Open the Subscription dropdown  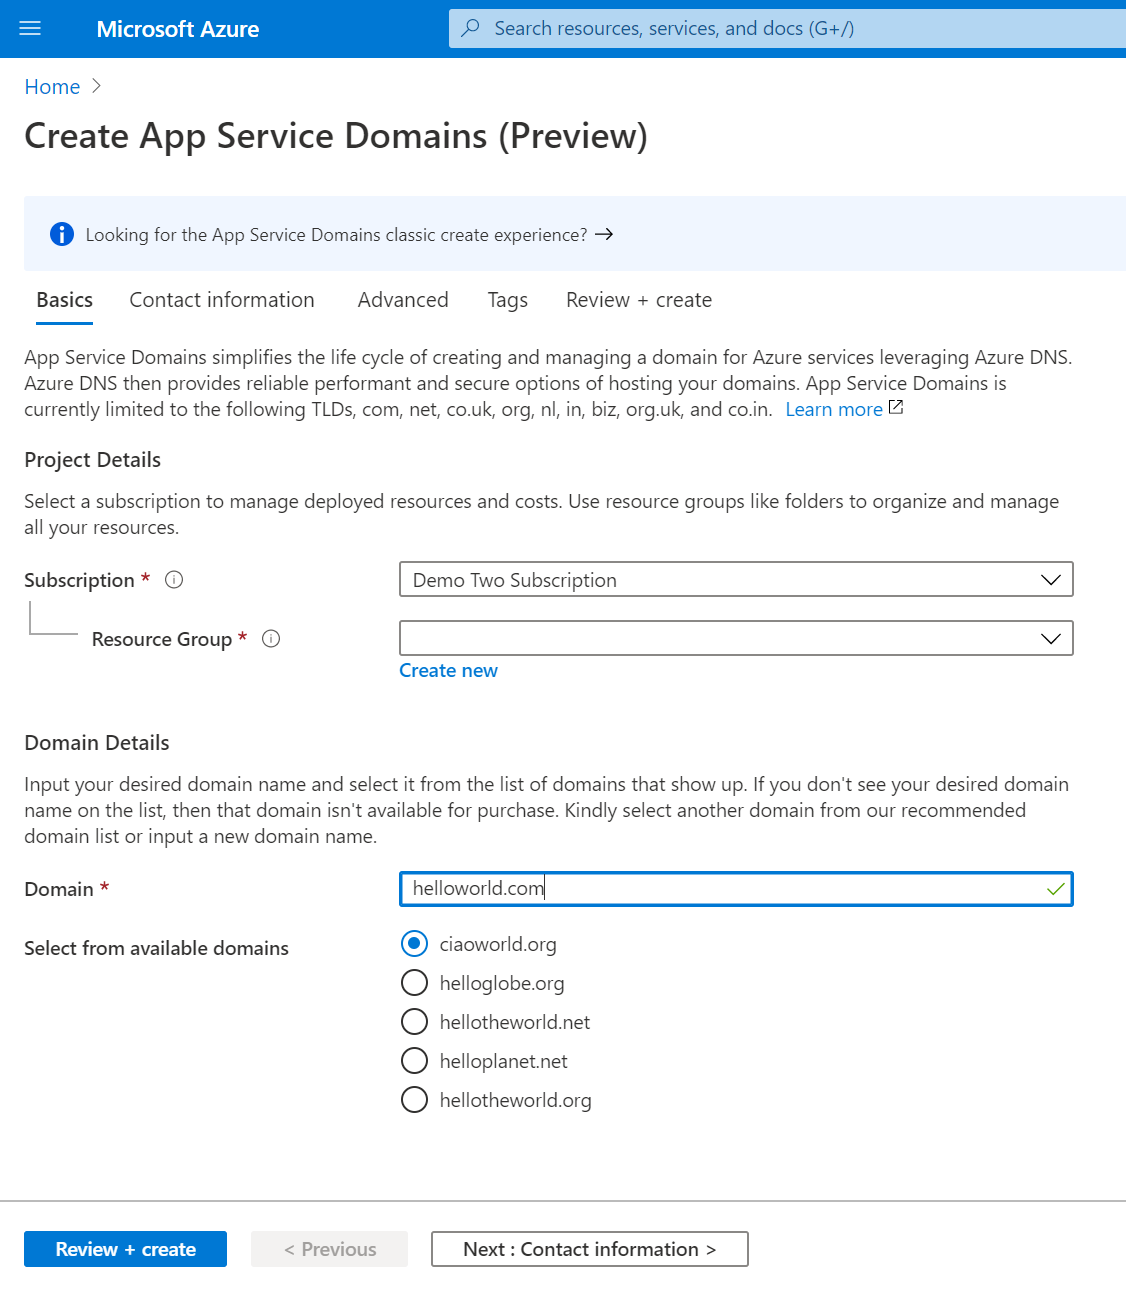pyautogui.click(x=1049, y=579)
